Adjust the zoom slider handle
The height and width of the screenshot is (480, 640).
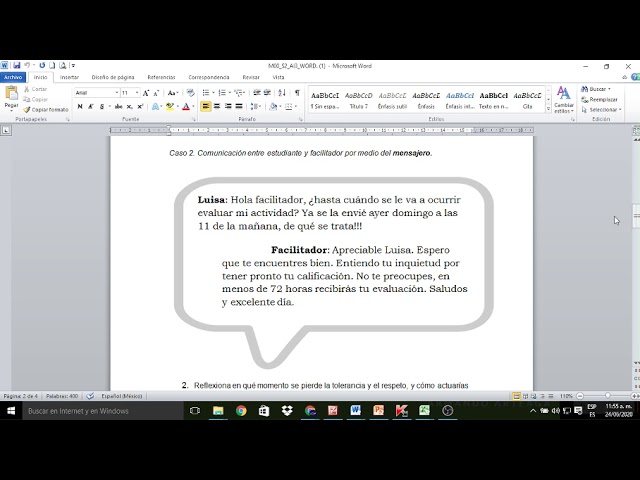pyautogui.click(x=608, y=396)
